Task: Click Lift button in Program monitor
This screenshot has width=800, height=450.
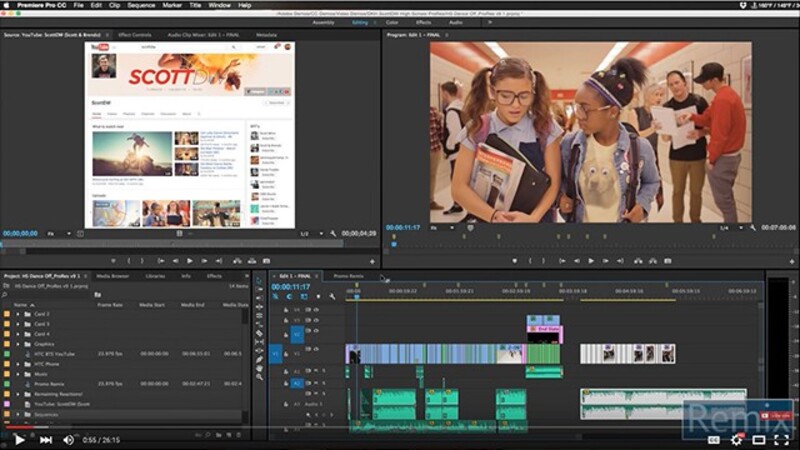Action: point(638,261)
